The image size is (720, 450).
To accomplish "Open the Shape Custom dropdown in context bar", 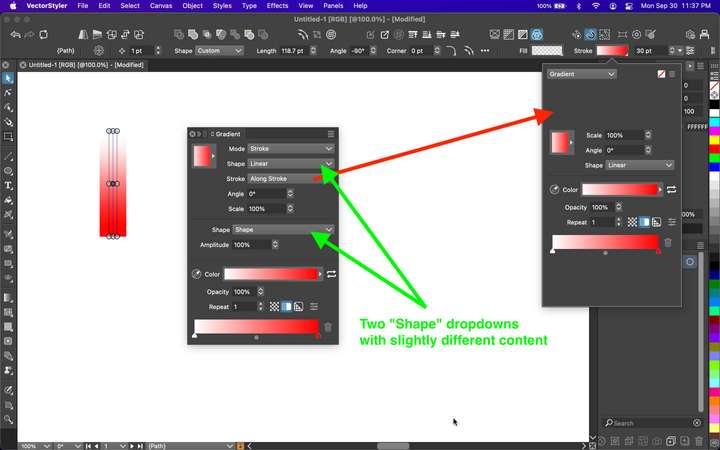I will pyautogui.click(x=219, y=51).
